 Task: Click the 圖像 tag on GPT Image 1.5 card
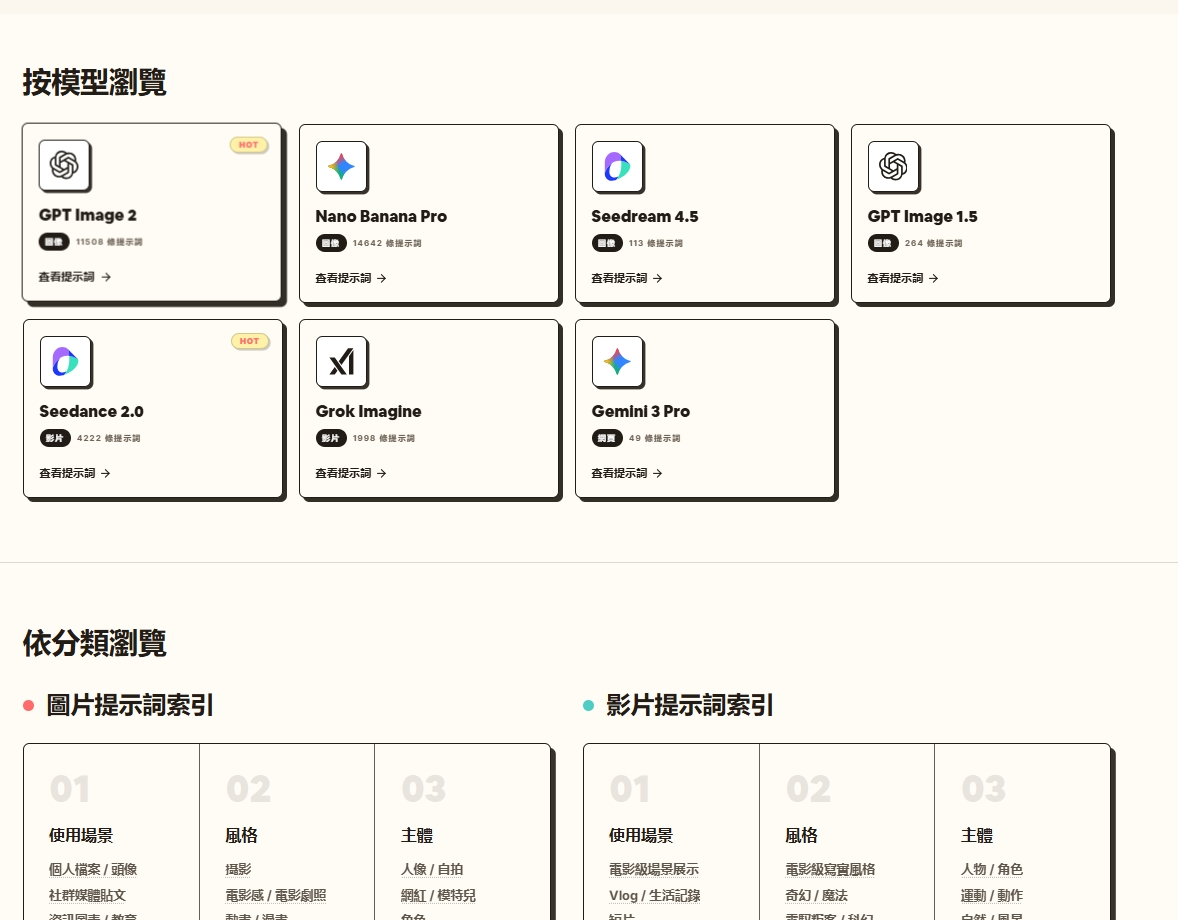(x=883, y=243)
